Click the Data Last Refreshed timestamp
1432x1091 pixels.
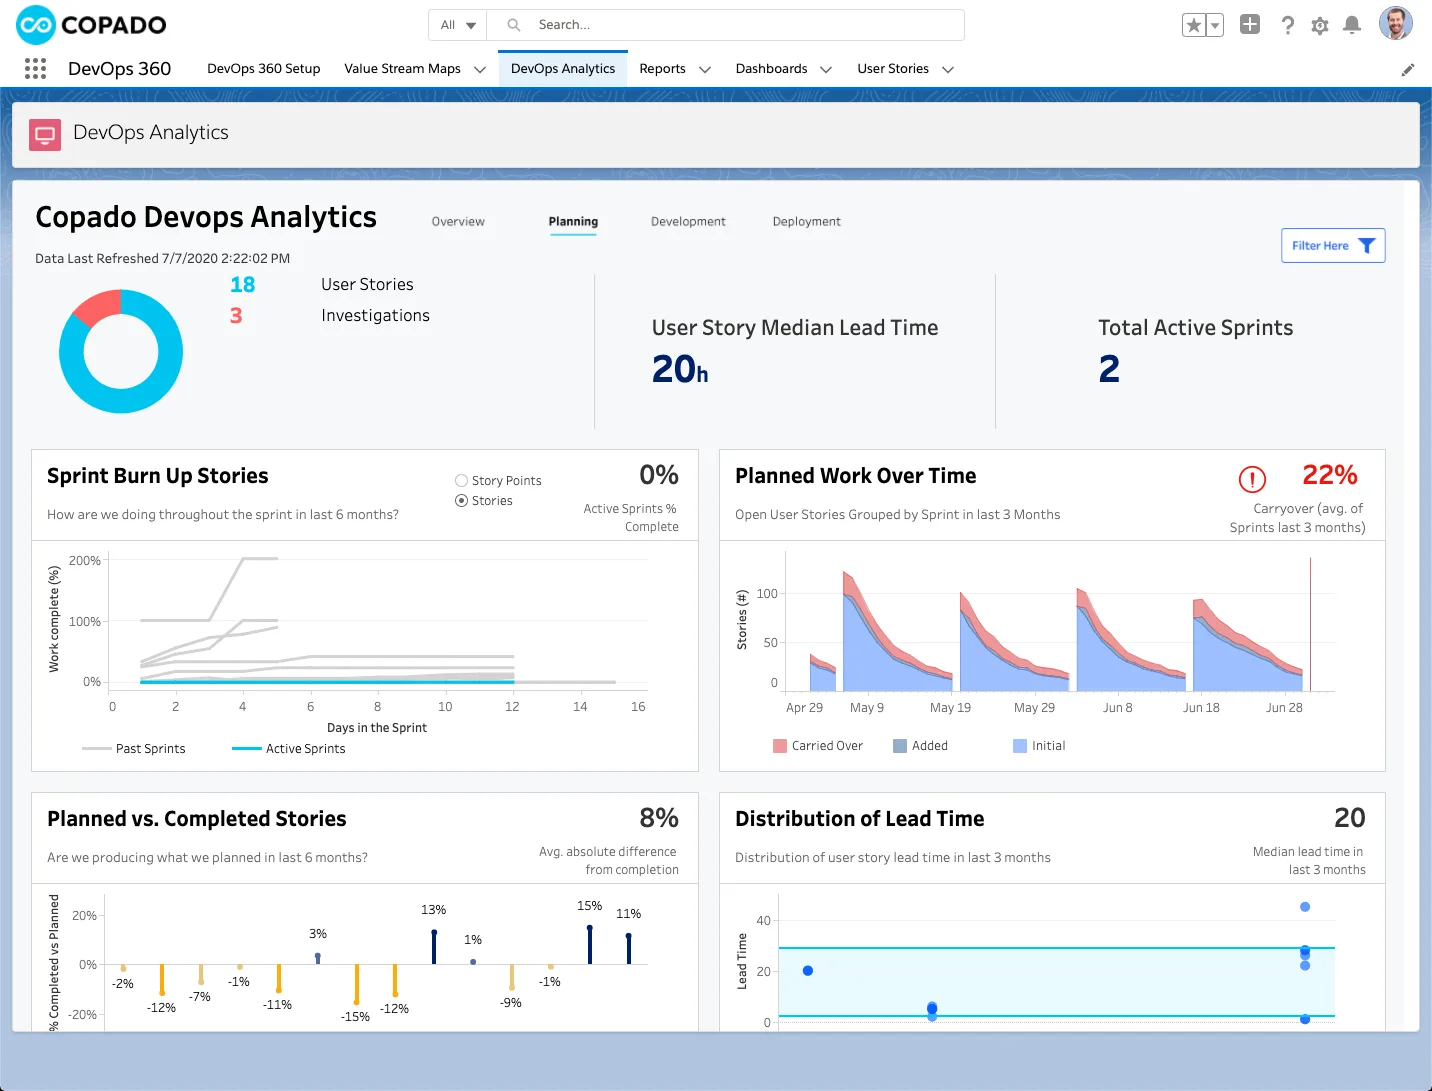pyautogui.click(x=163, y=258)
